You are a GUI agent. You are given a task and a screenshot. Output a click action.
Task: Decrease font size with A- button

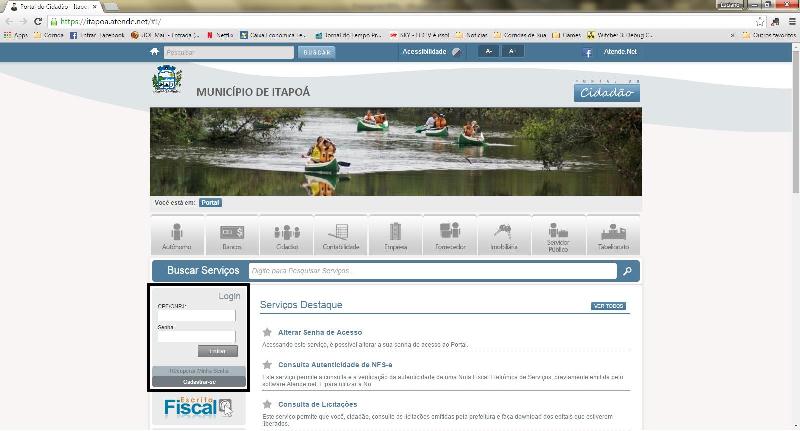click(x=489, y=51)
